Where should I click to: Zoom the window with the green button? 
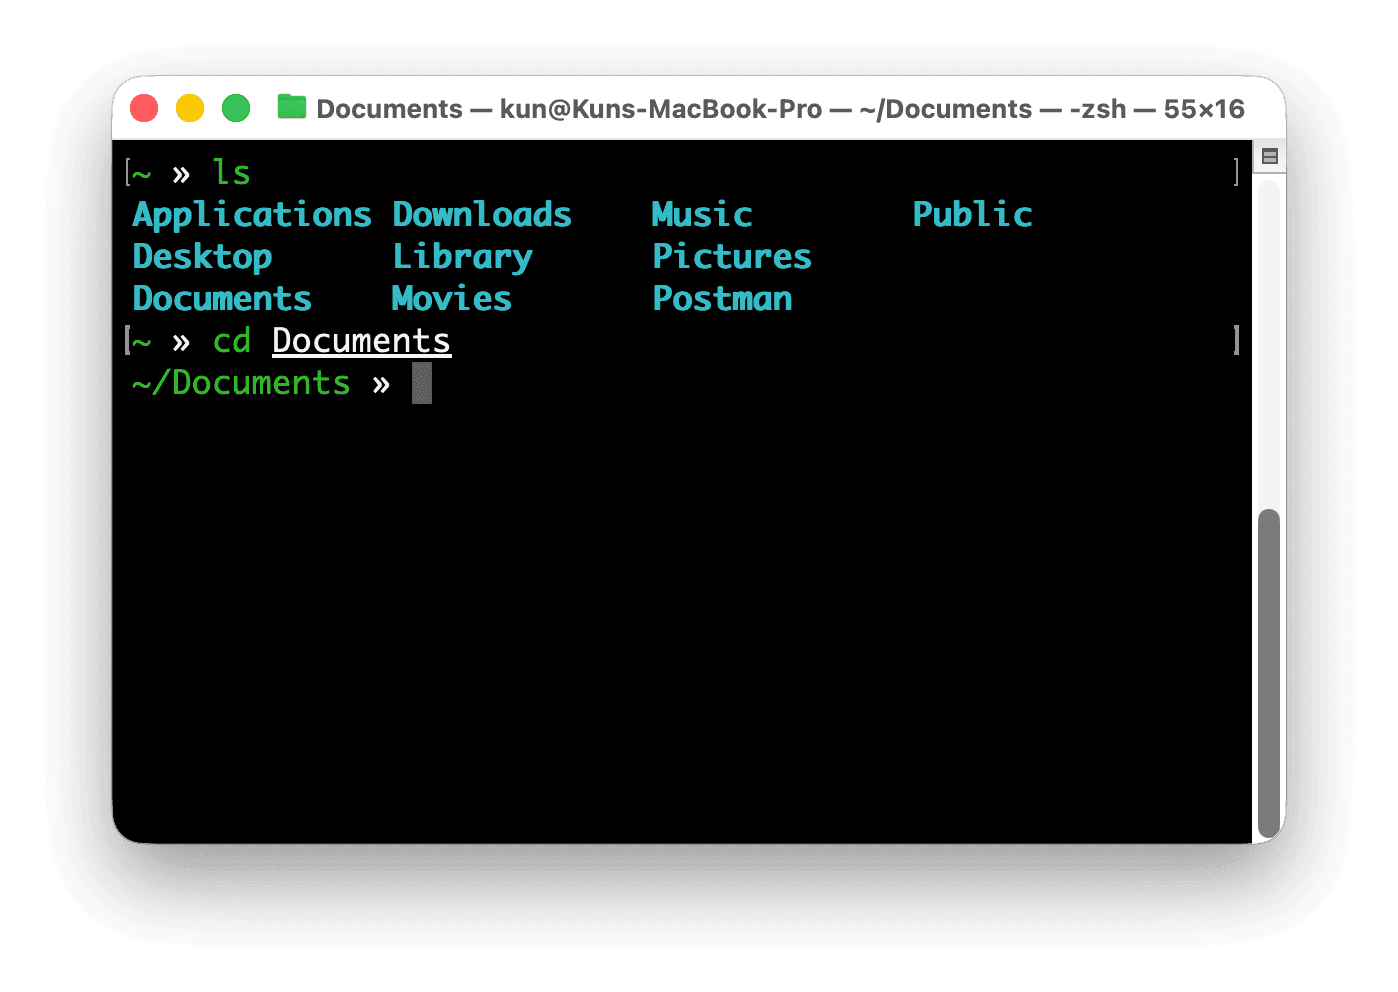[236, 108]
